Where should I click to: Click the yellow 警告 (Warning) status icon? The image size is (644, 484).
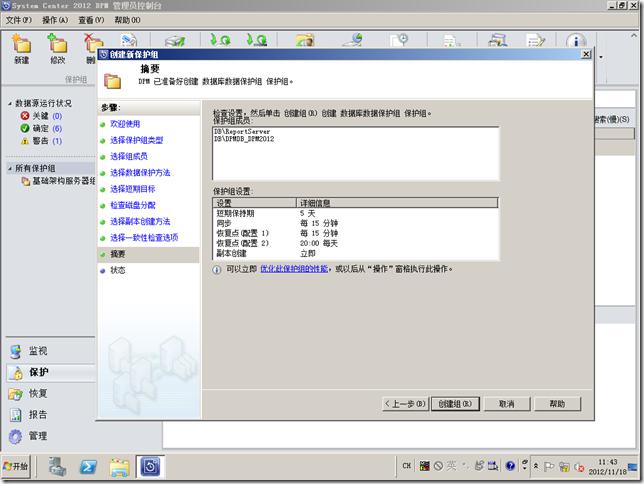coord(25,141)
